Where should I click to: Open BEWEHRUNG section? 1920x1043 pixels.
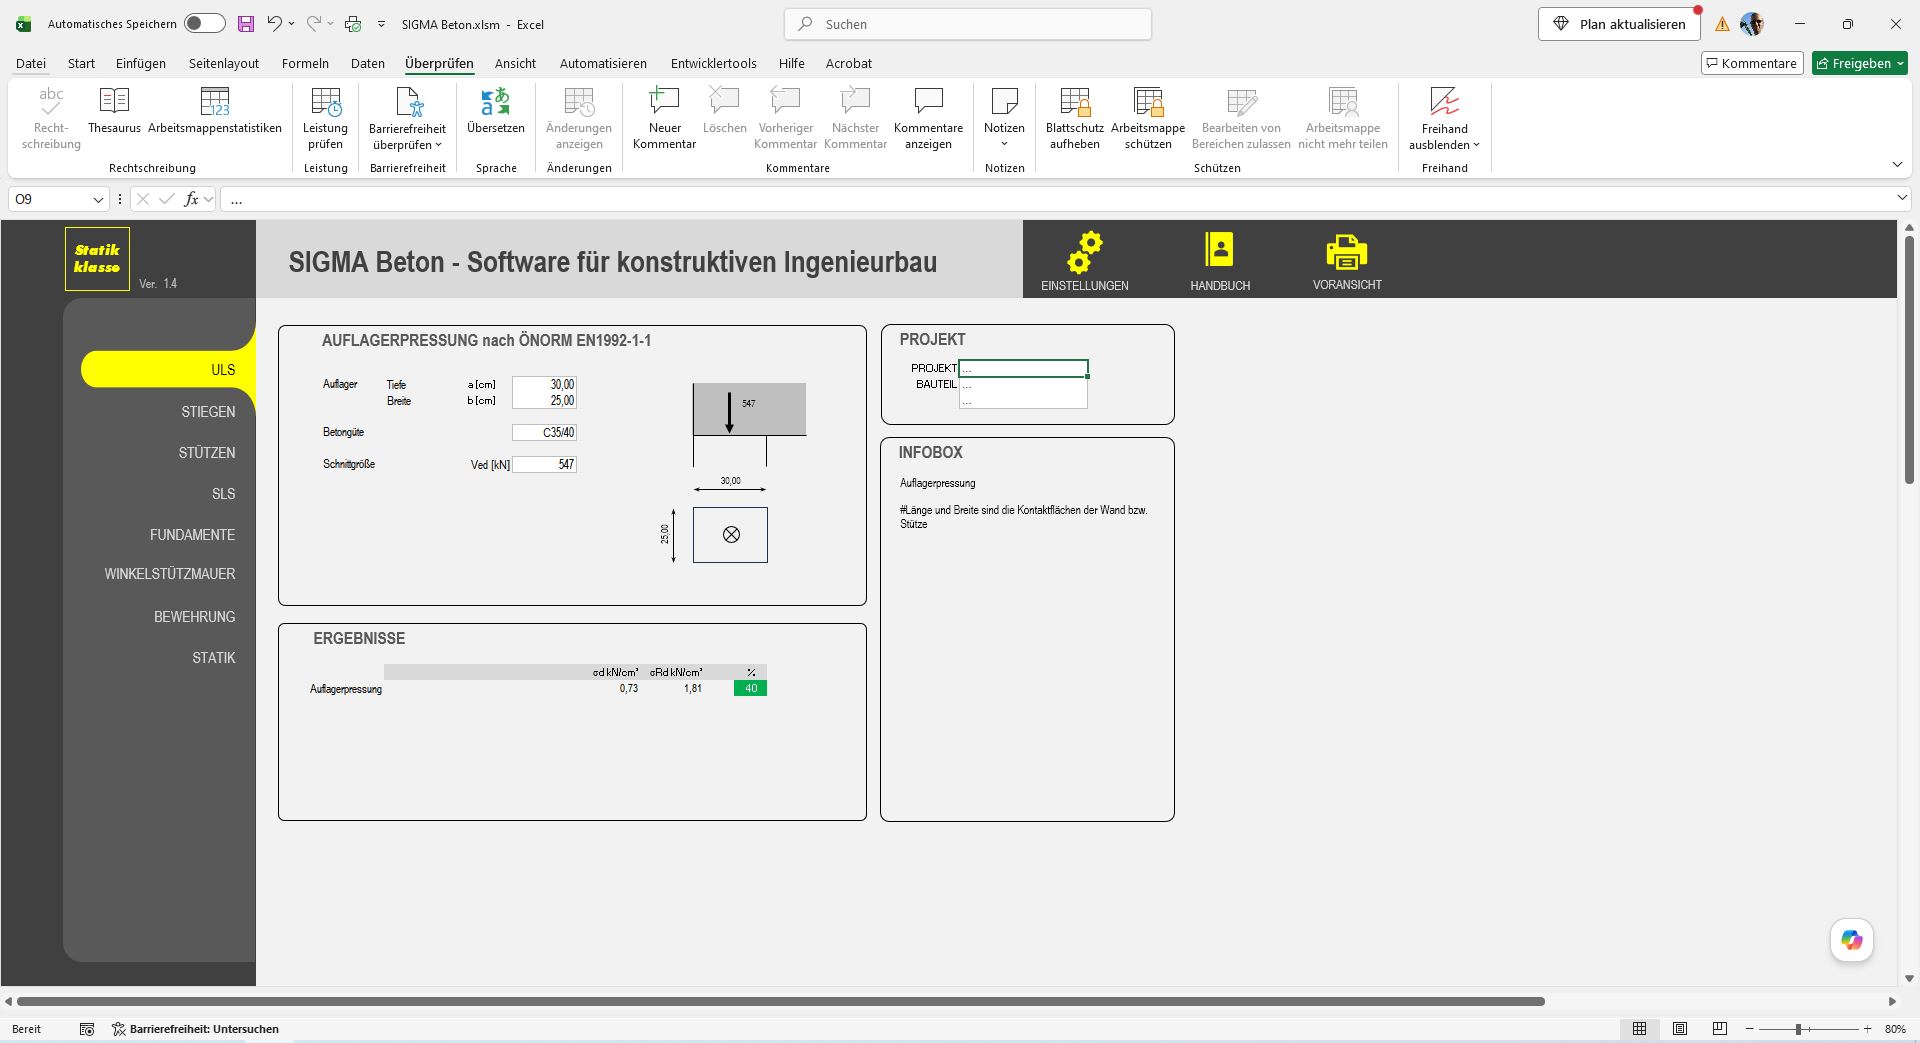click(194, 617)
